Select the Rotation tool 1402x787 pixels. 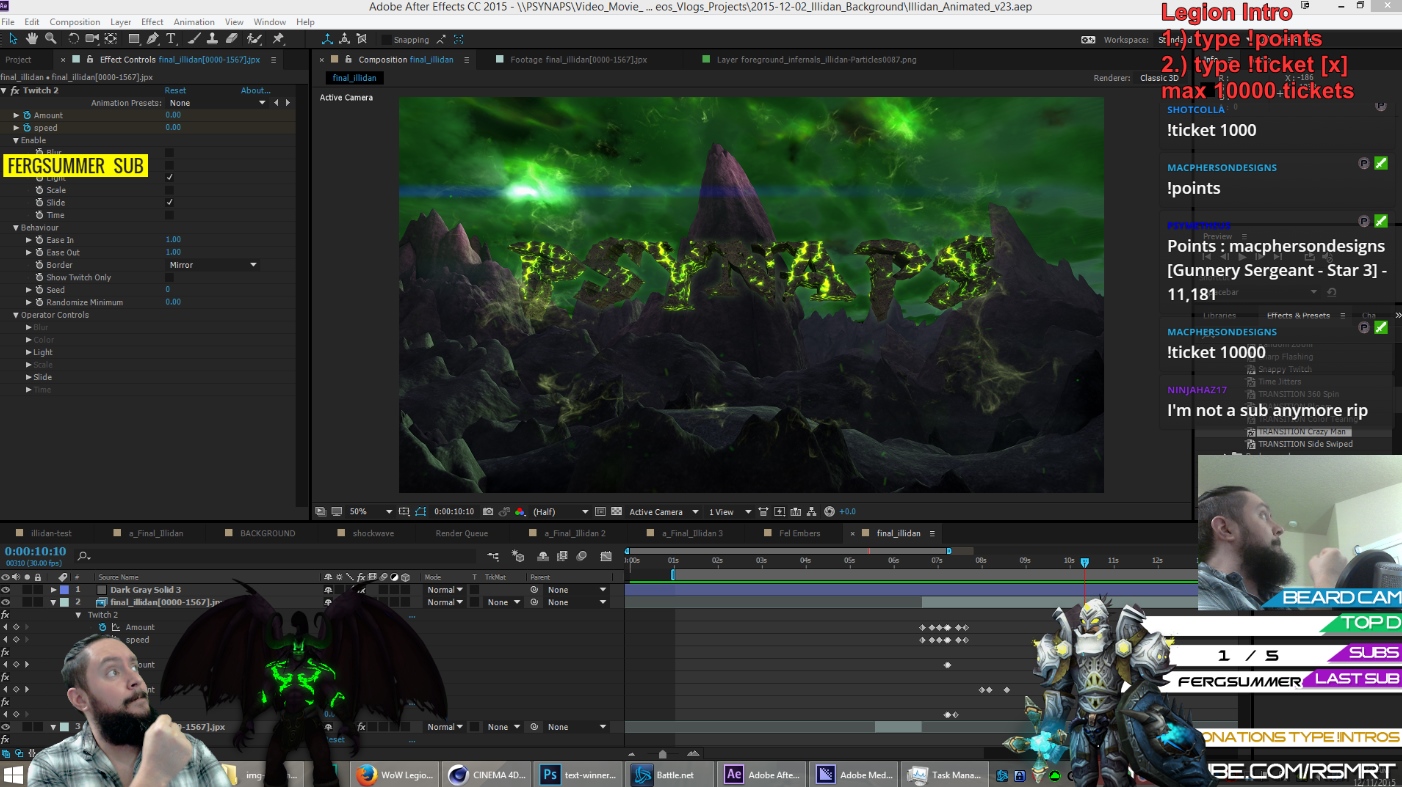74,39
